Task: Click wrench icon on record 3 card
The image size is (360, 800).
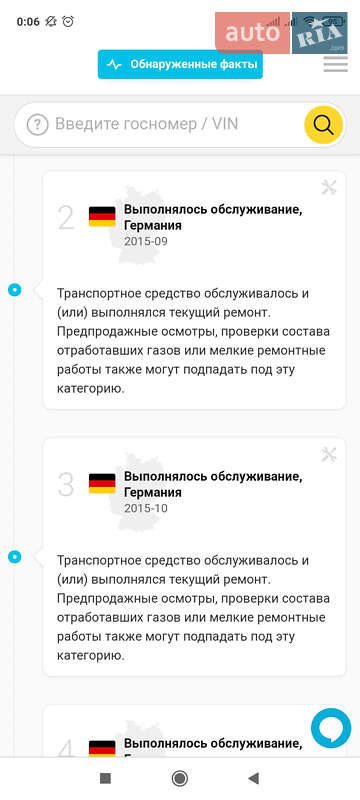Action: point(329,454)
